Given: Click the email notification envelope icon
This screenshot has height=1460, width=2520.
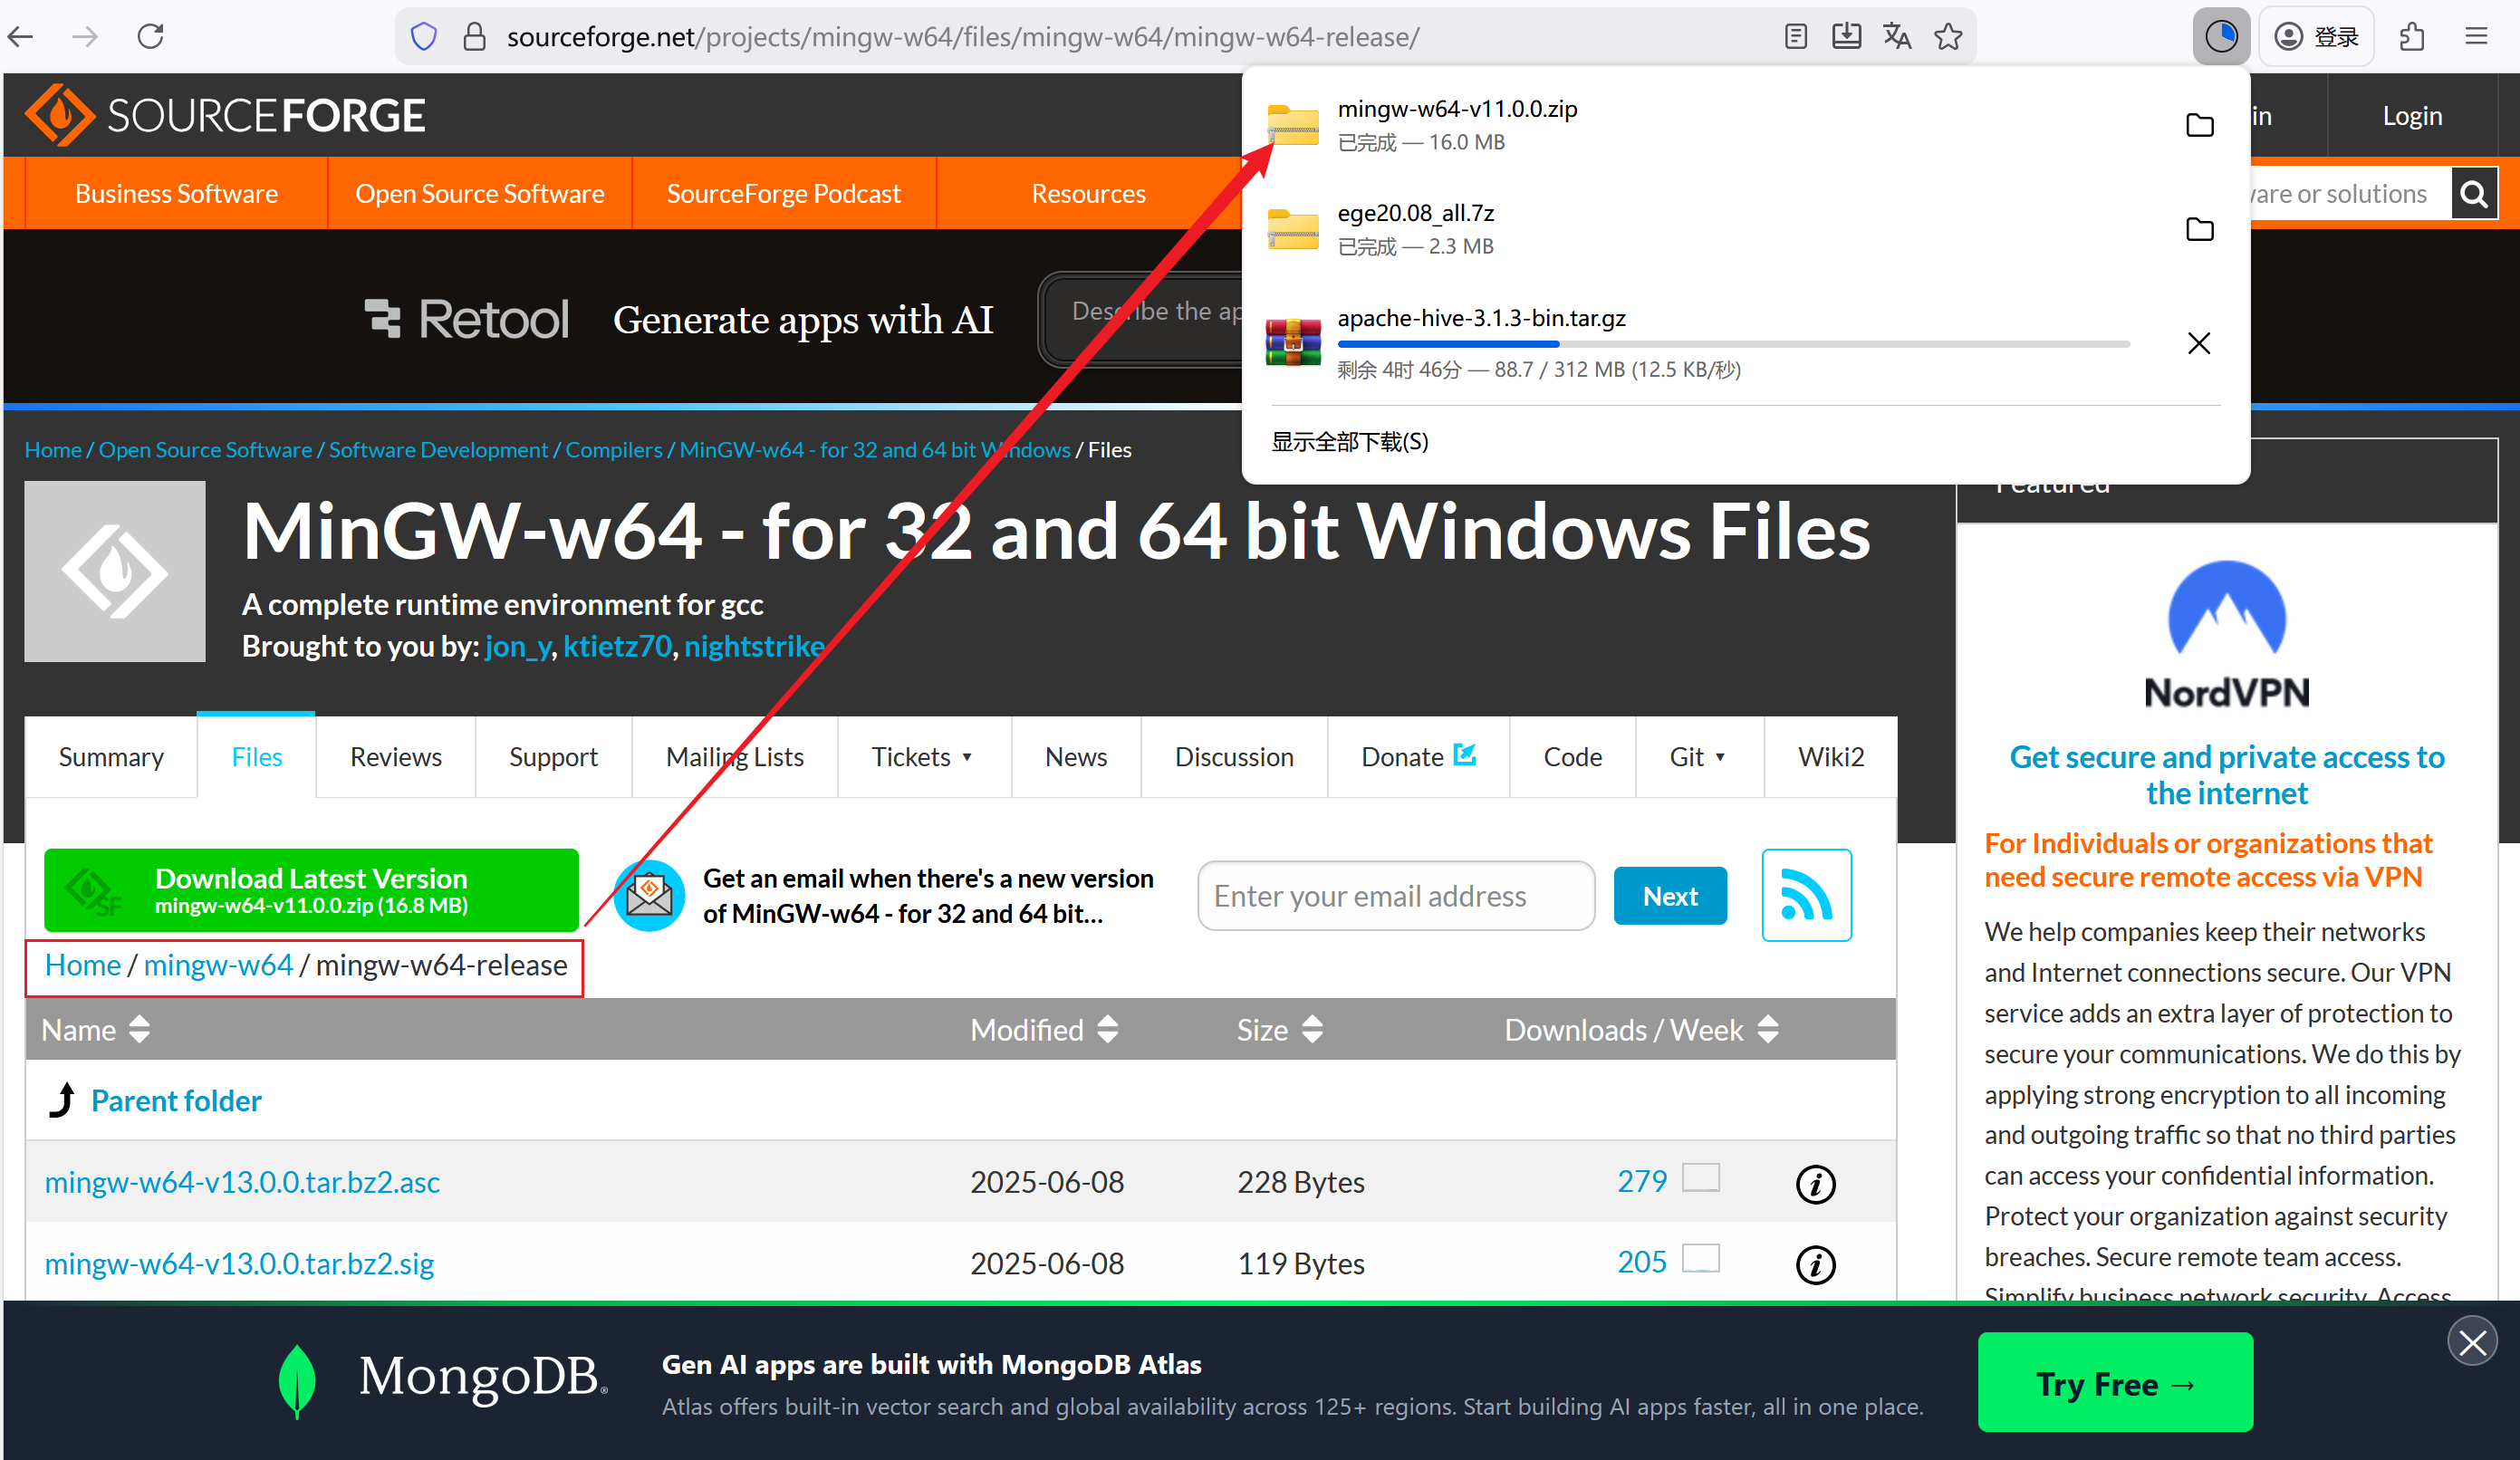Looking at the screenshot, I should (x=649, y=895).
